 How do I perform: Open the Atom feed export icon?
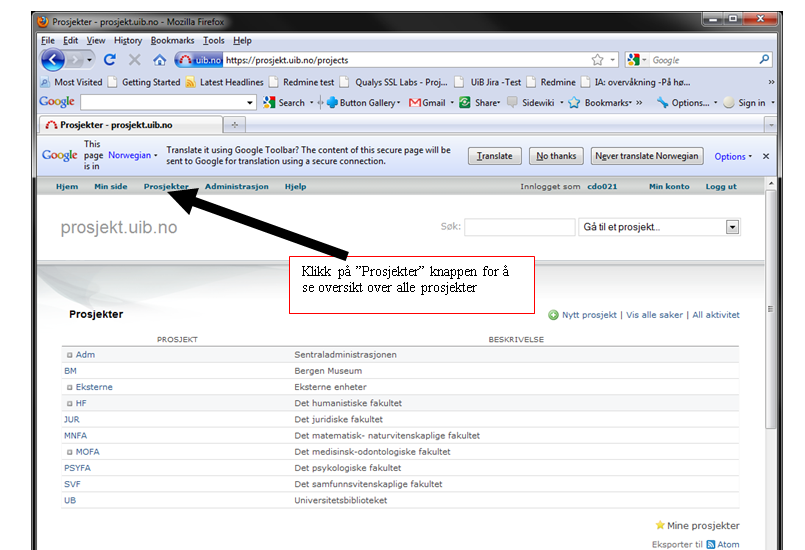tap(711, 545)
